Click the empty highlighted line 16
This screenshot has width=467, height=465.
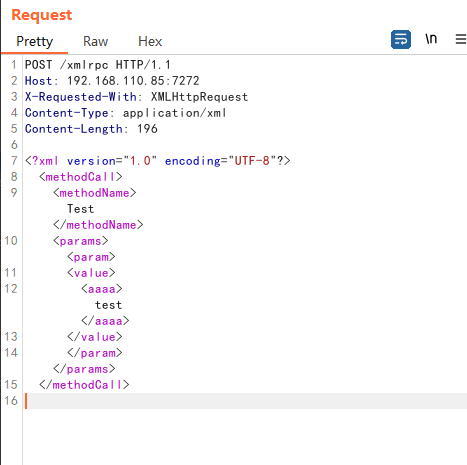[246, 401]
